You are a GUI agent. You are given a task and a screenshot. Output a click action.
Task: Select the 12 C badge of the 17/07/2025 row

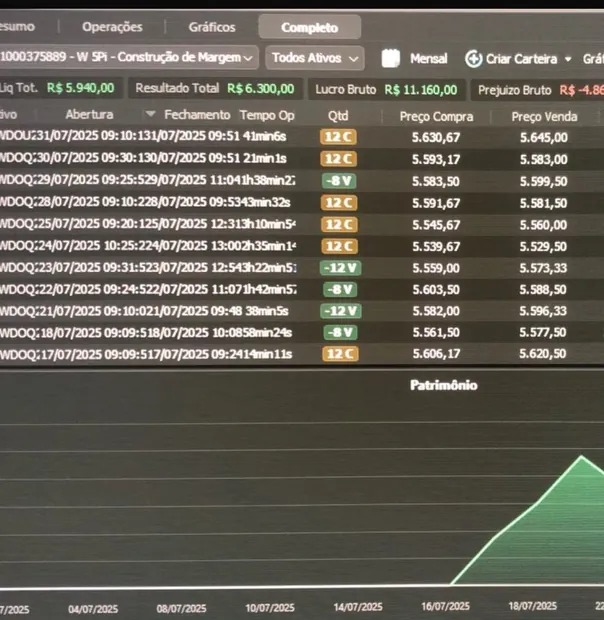coord(340,353)
